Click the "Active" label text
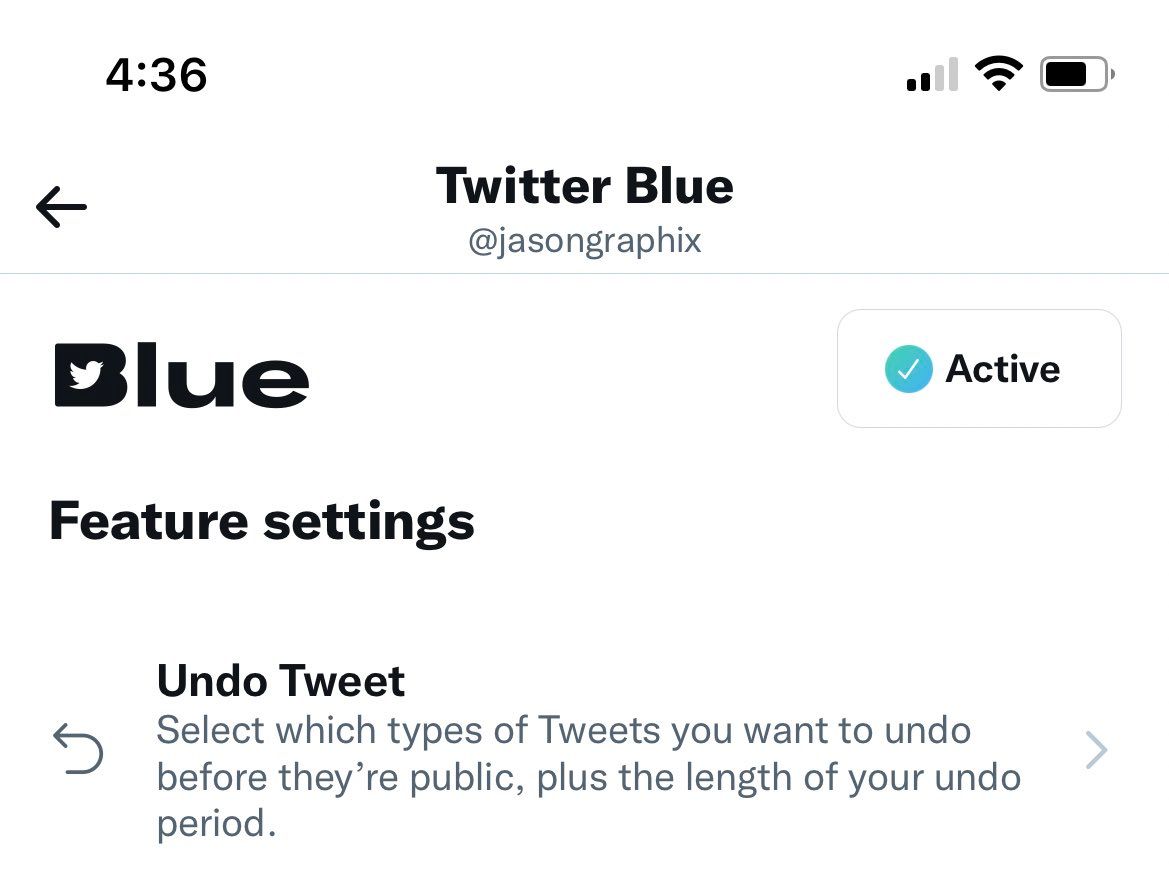The height and width of the screenshot is (891, 1169). click(x=1003, y=369)
